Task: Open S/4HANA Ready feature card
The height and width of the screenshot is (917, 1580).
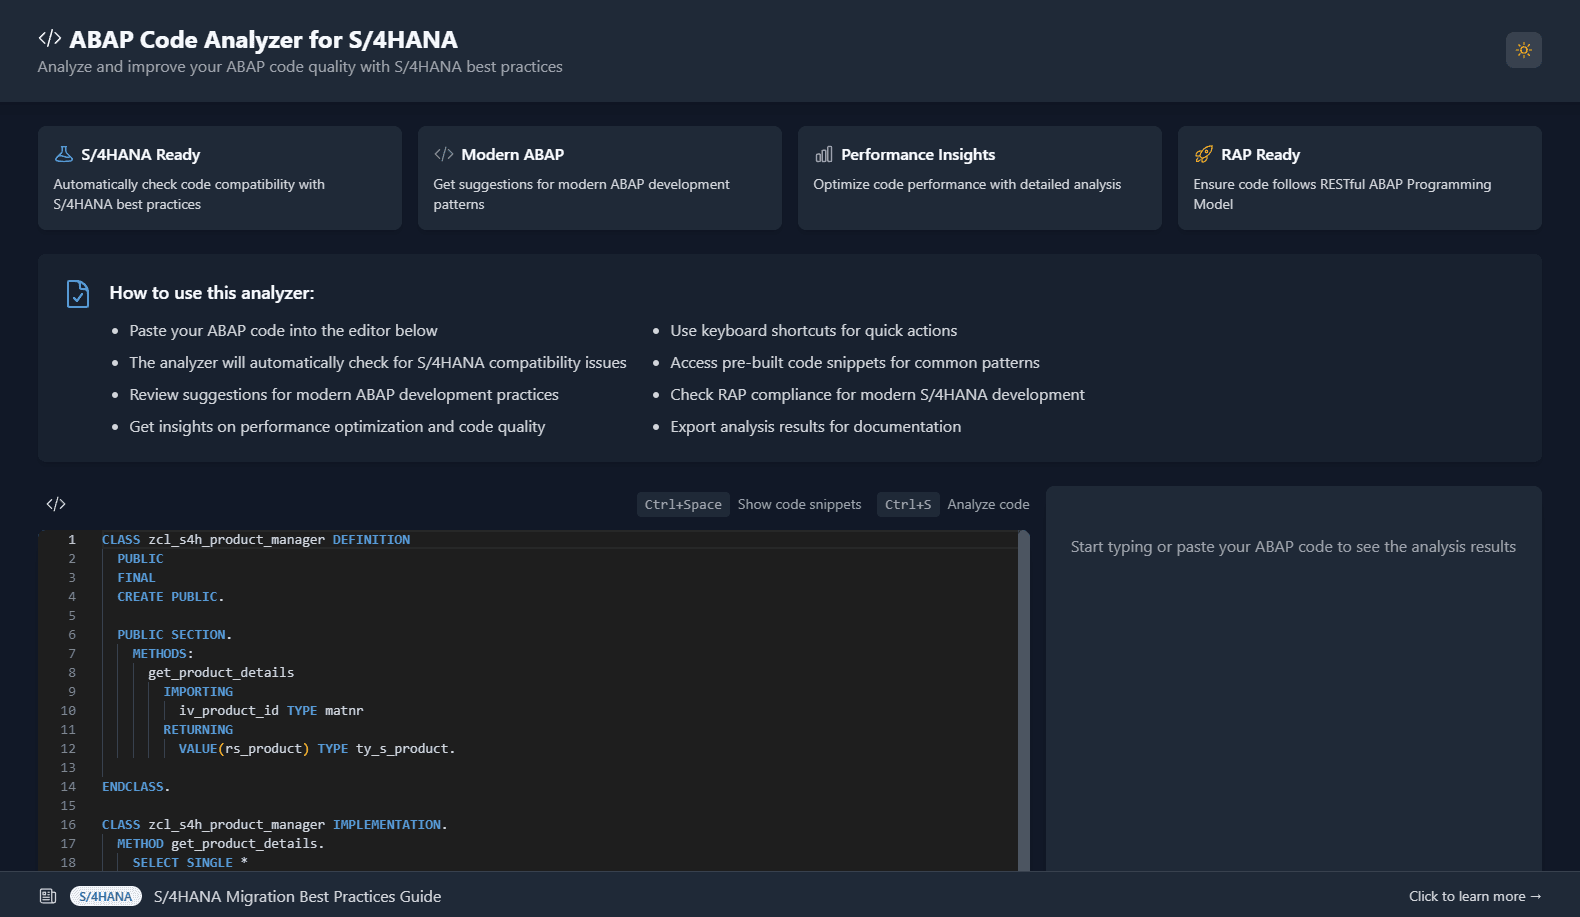Action: pos(220,178)
